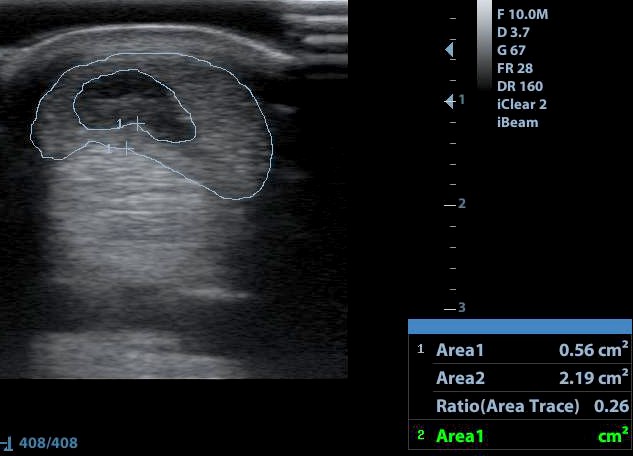The image size is (633, 456).
Task: Click the 3 cm depth scale marker
Action: (455, 307)
